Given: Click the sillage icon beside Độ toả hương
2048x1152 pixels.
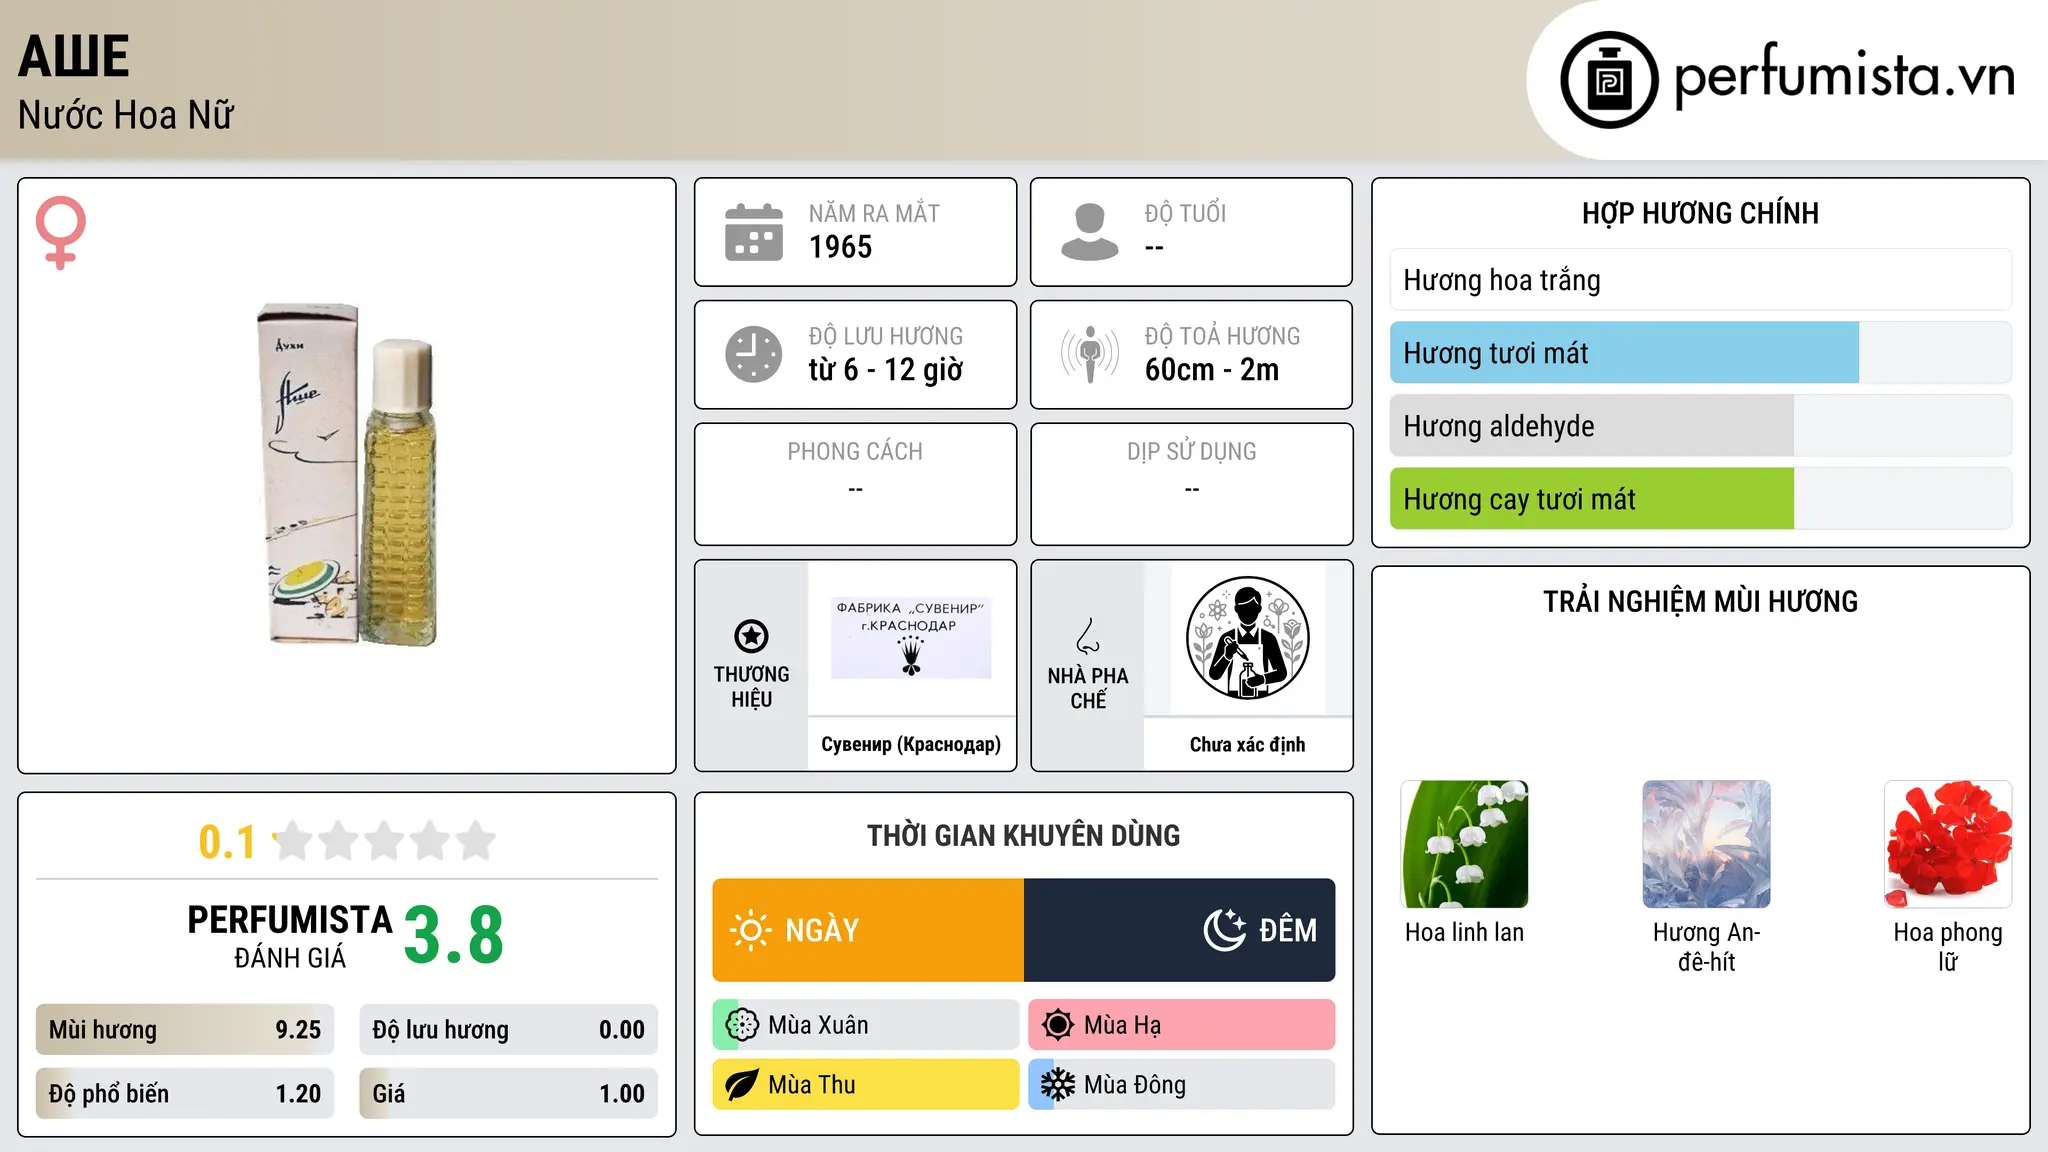Looking at the screenshot, I should (x=1090, y=354).
